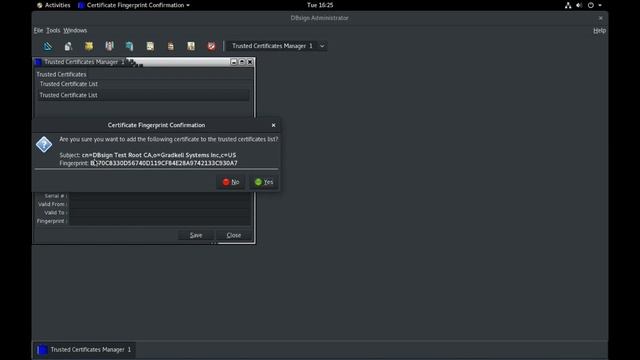Open the Trusted Certificates Manager 1 window dropdown

coord(277,46)
